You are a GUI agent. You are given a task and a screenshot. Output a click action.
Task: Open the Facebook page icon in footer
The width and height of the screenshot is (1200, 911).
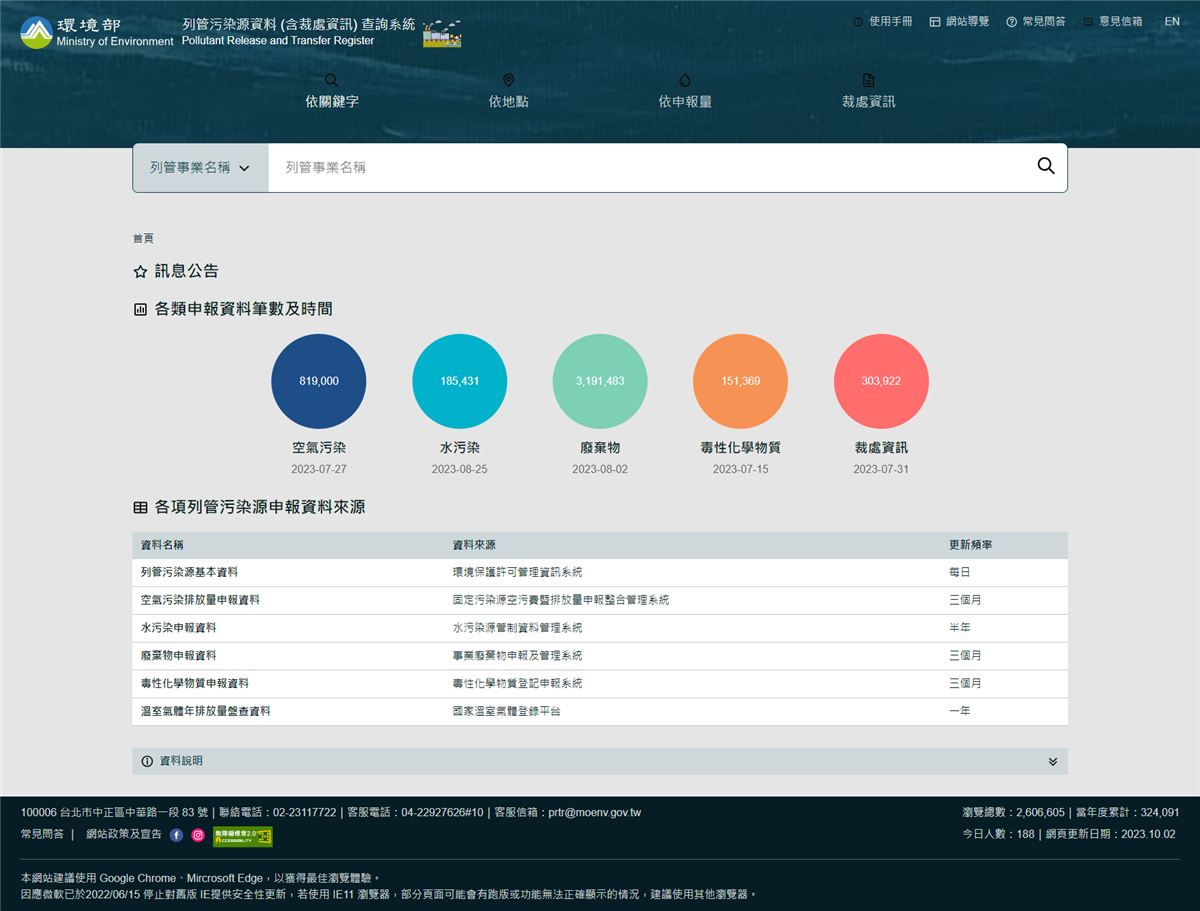(x=176, y=835)
